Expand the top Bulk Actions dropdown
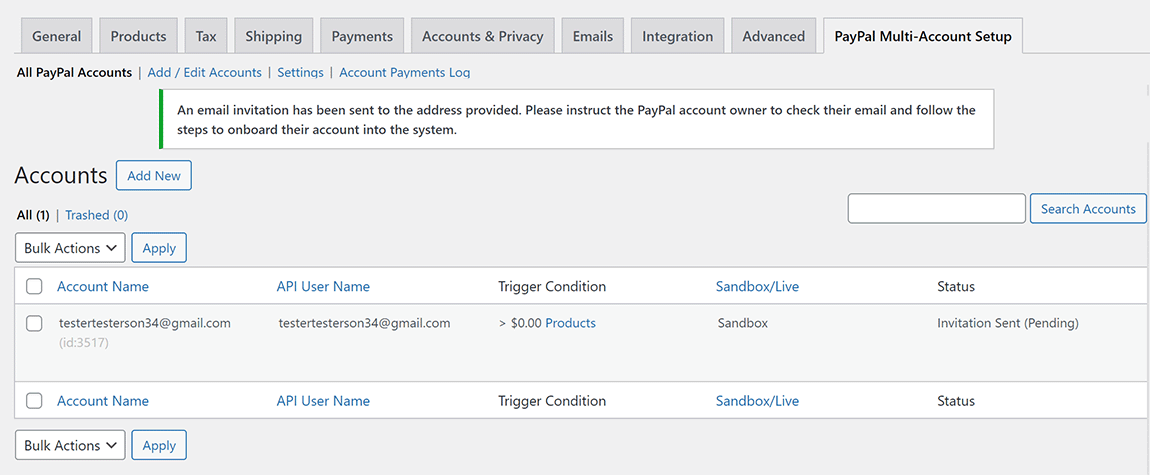 click(x=70, y=248)
